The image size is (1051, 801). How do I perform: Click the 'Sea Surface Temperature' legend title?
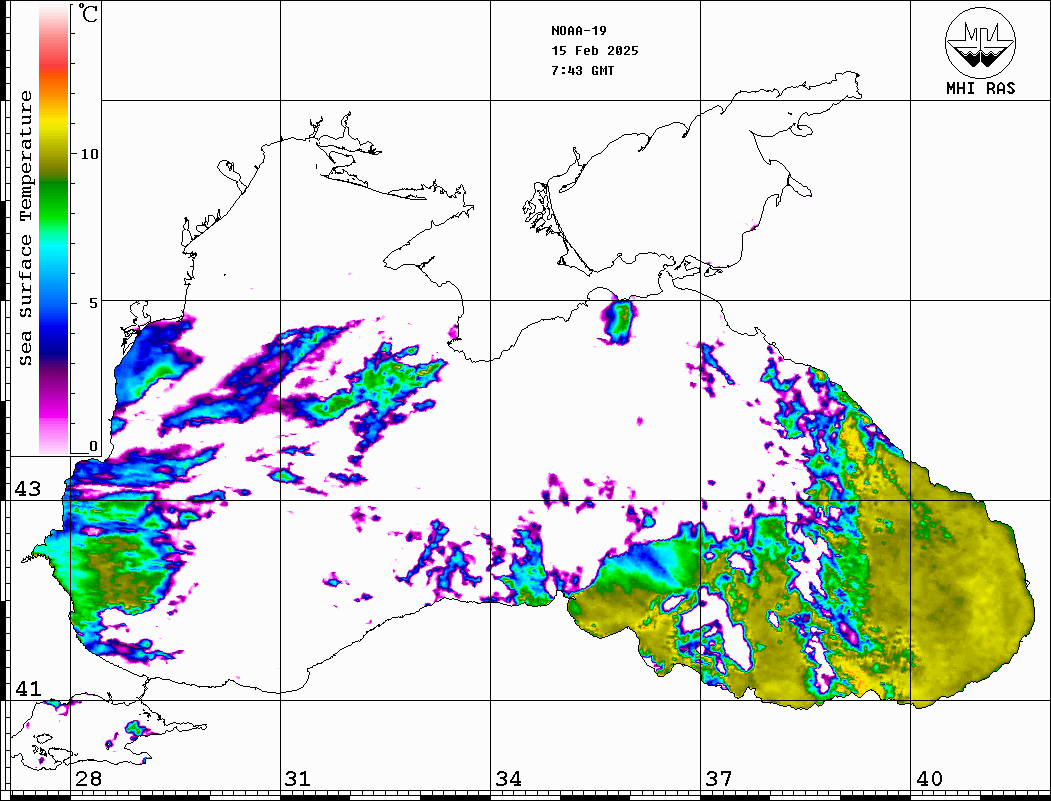25,228
